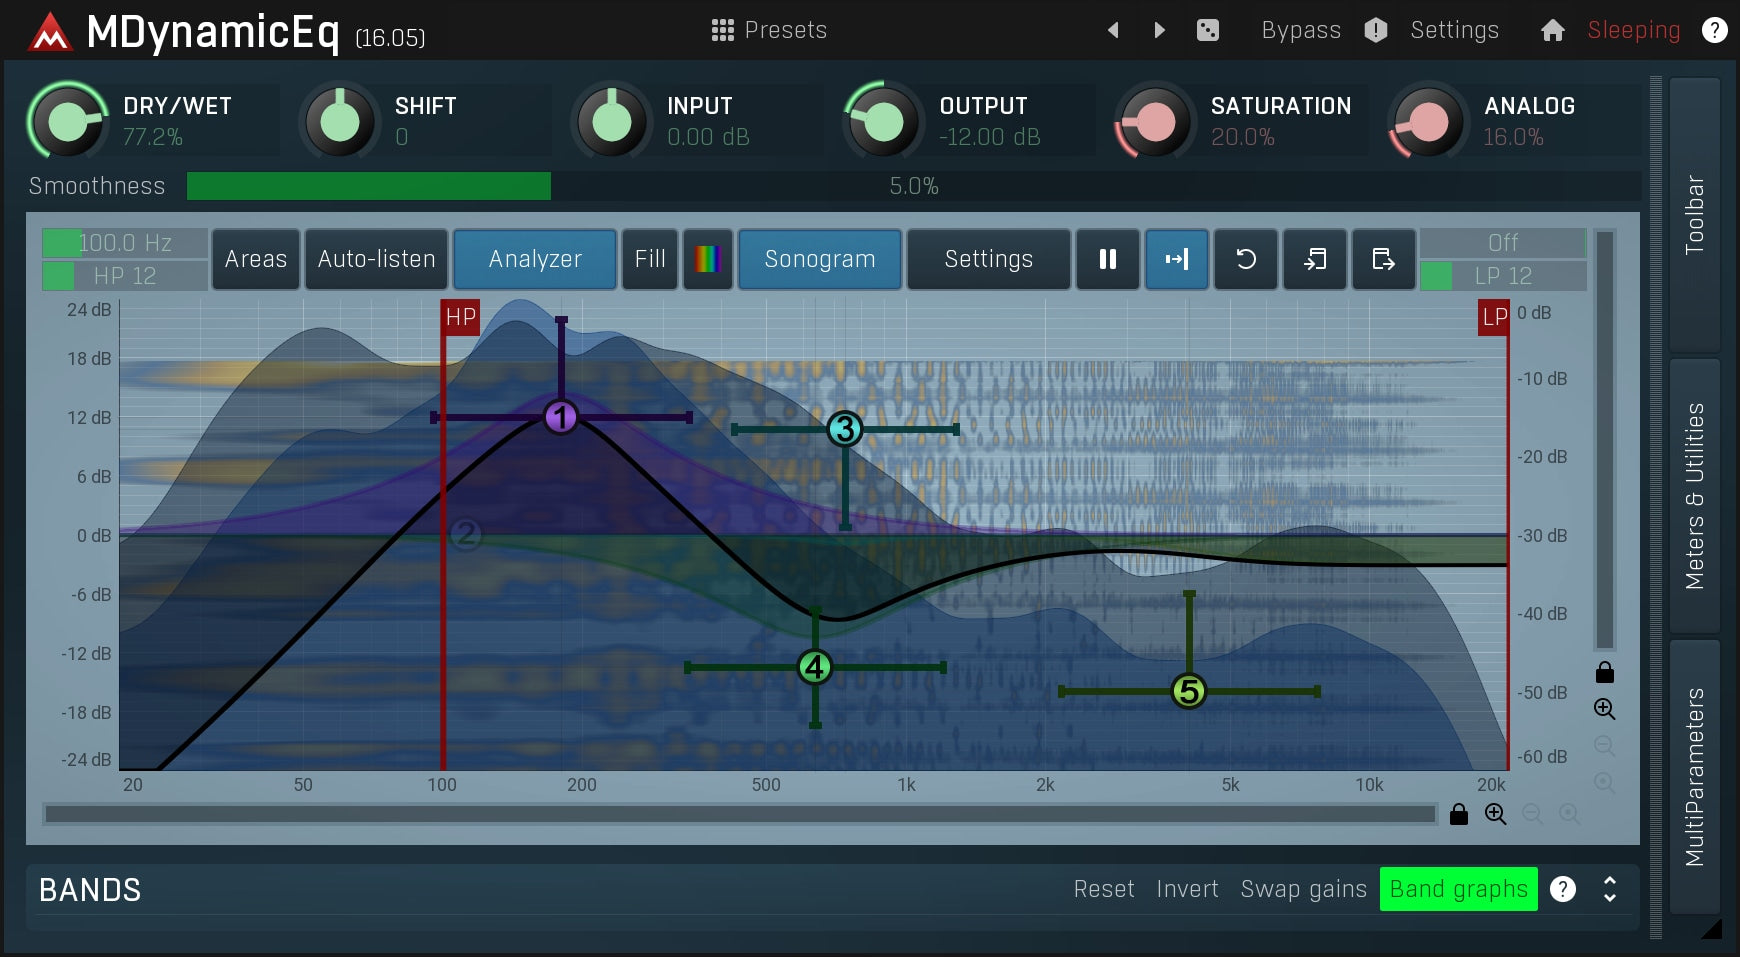Disable the Sonogram view
Image resolution: width=1740 pixels, height=957 pixels.
pyautogui.click(x=819, y=259)
